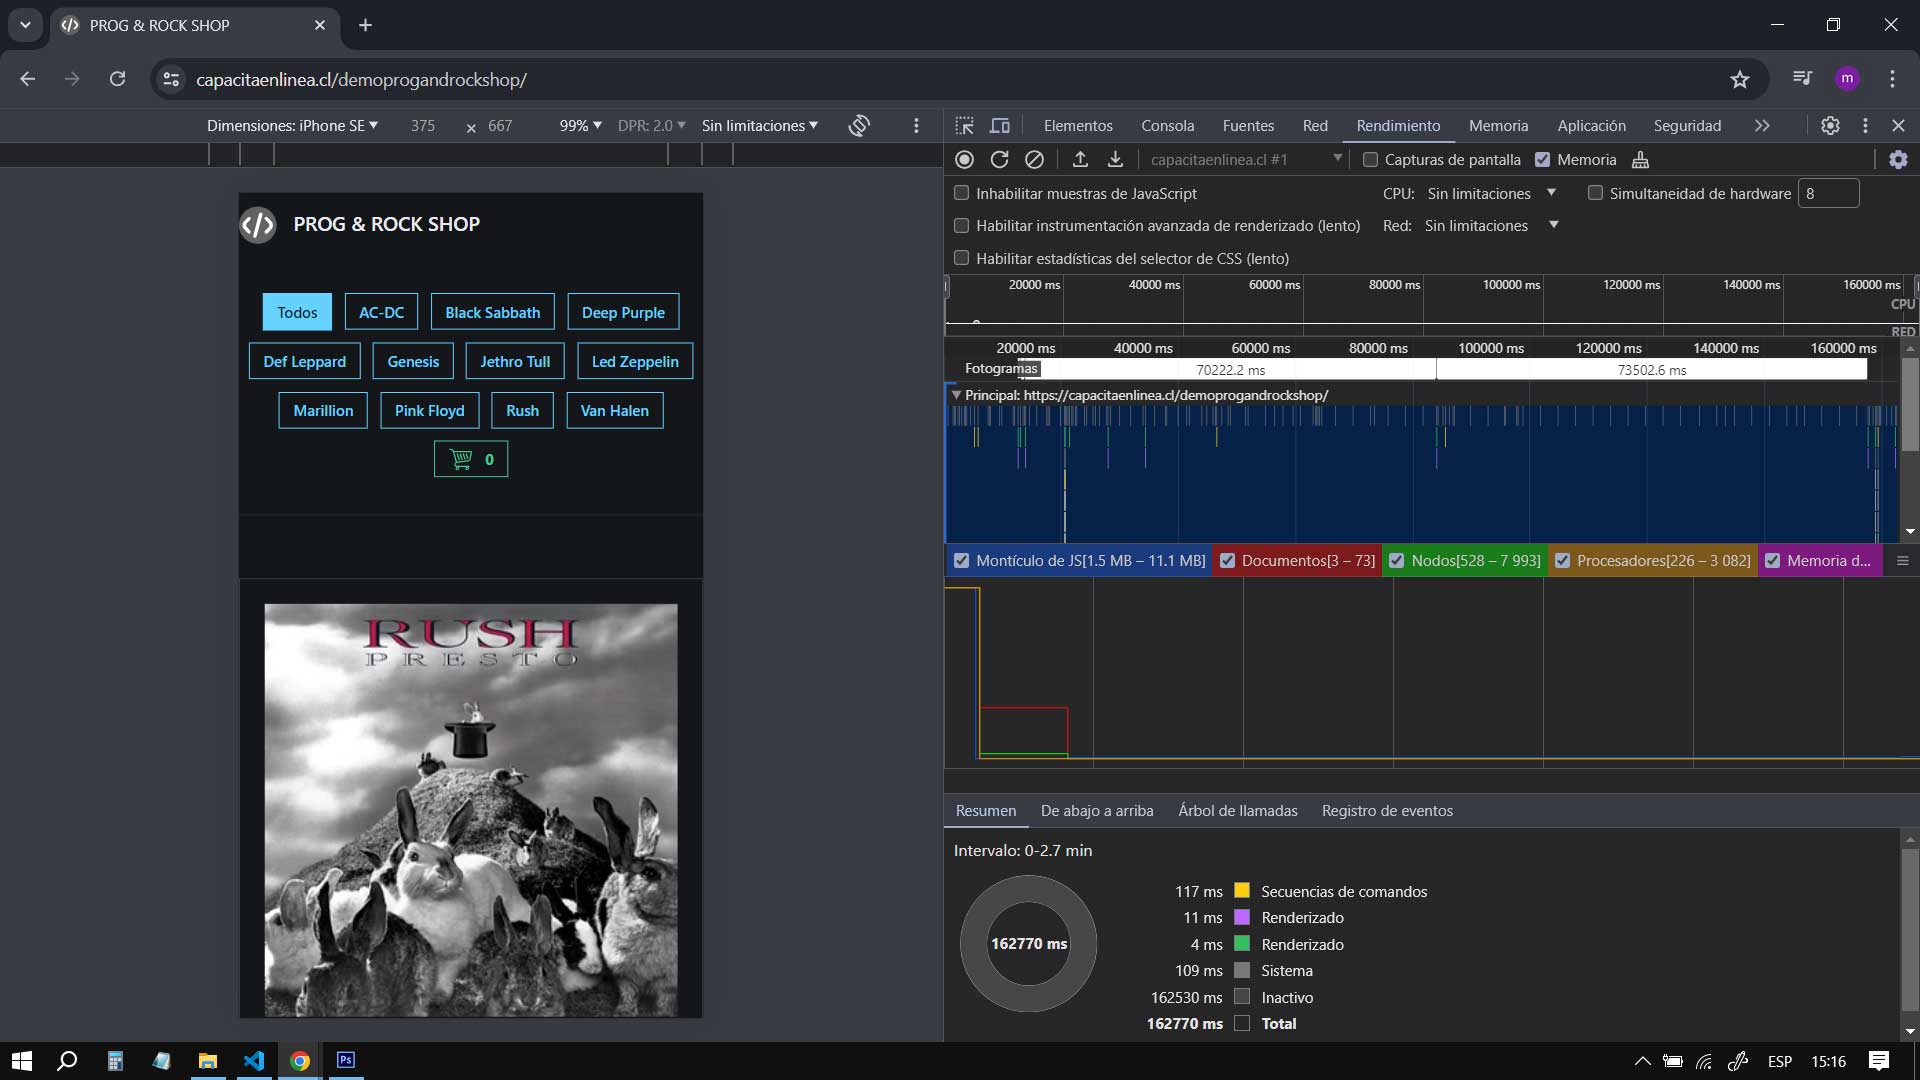Open the Red network throttling dropdown
The height and width of the screenshot is (1080, 1920).
click(1490, 225)
